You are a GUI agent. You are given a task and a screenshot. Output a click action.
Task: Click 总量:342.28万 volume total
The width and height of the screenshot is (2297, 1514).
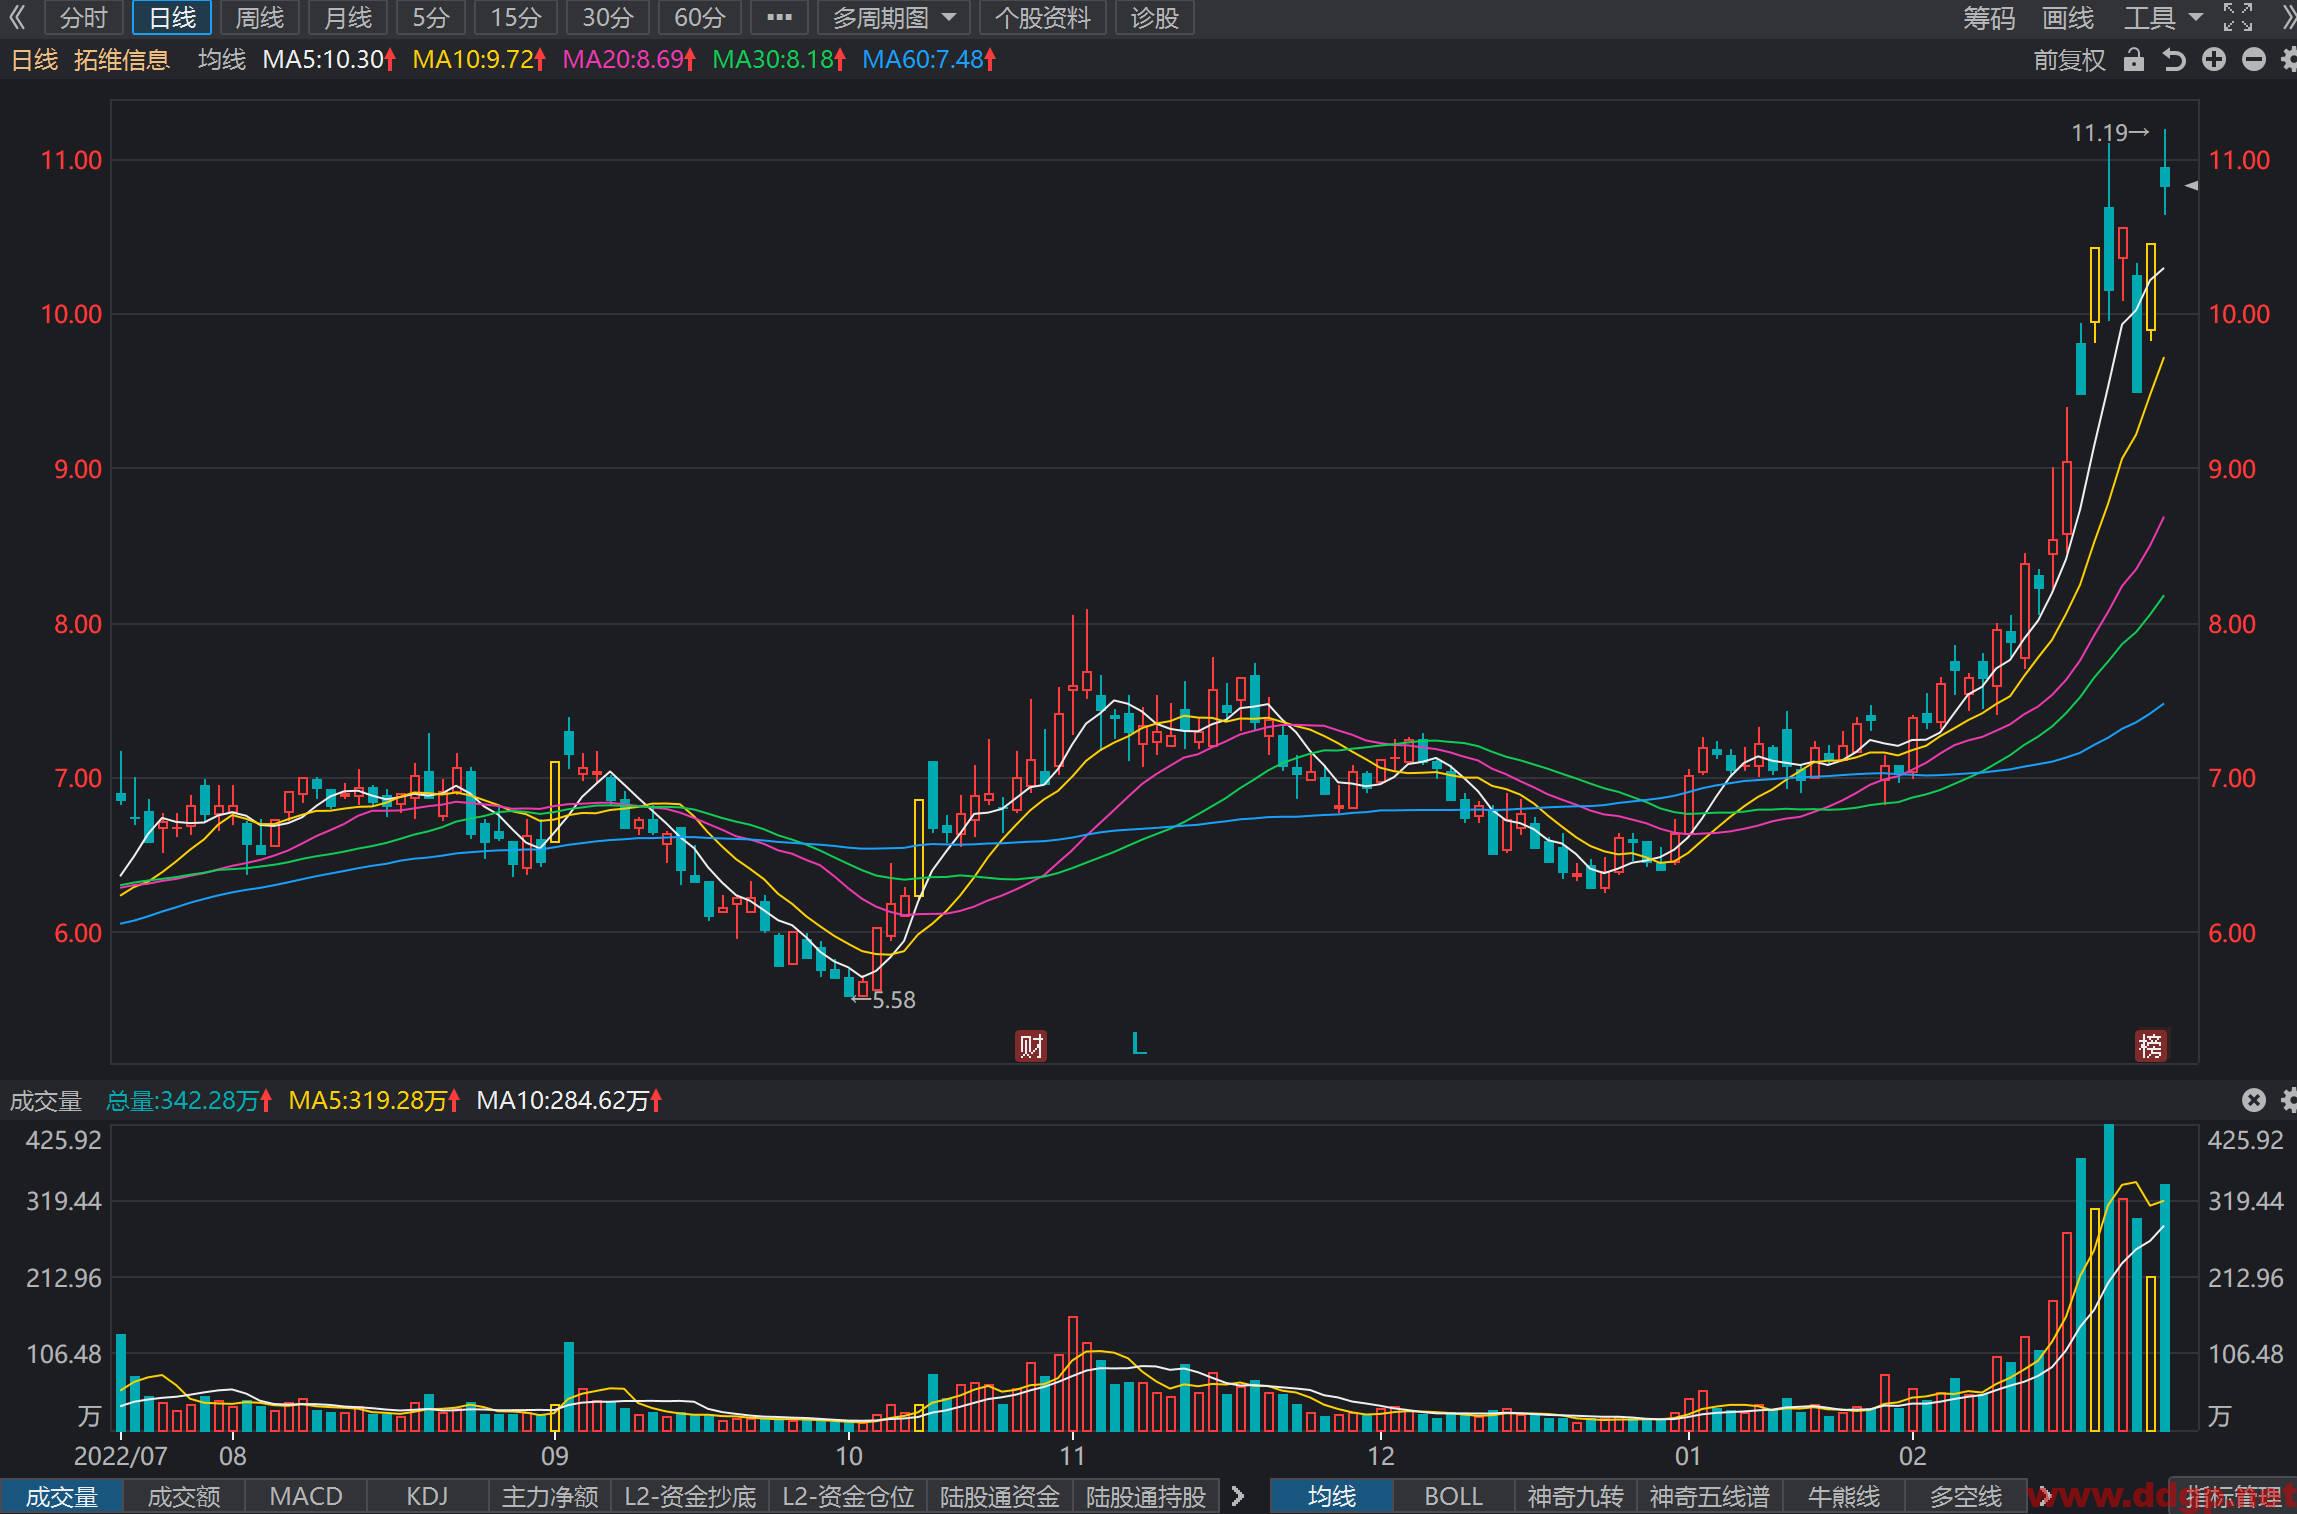point(189,1101)
